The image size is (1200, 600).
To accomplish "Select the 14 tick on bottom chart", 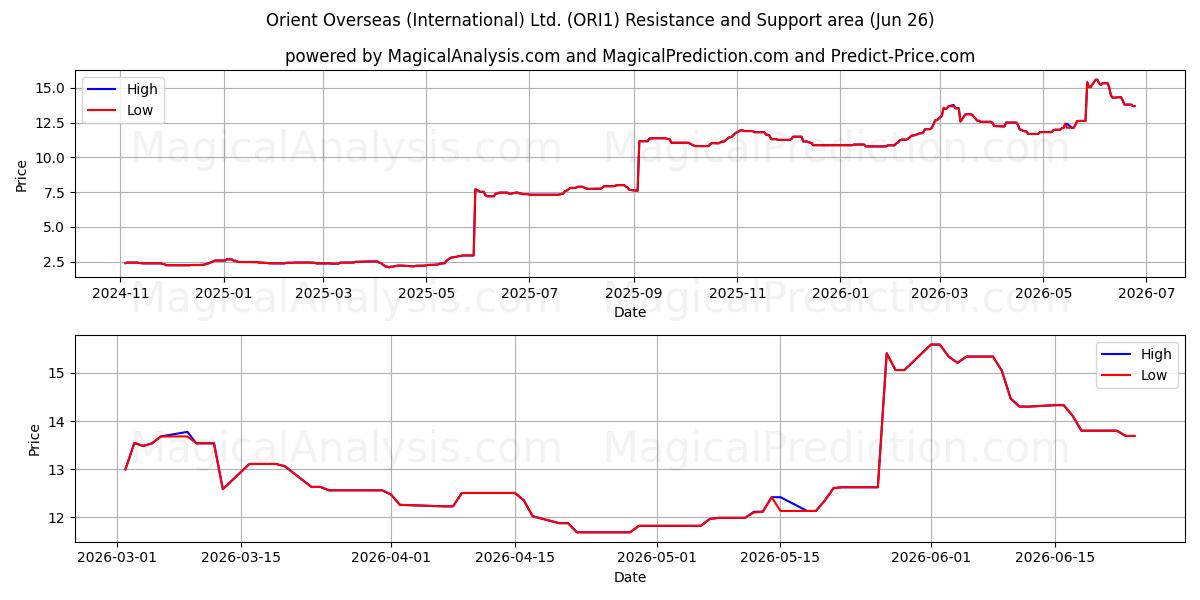I will (x=59, y=421).
